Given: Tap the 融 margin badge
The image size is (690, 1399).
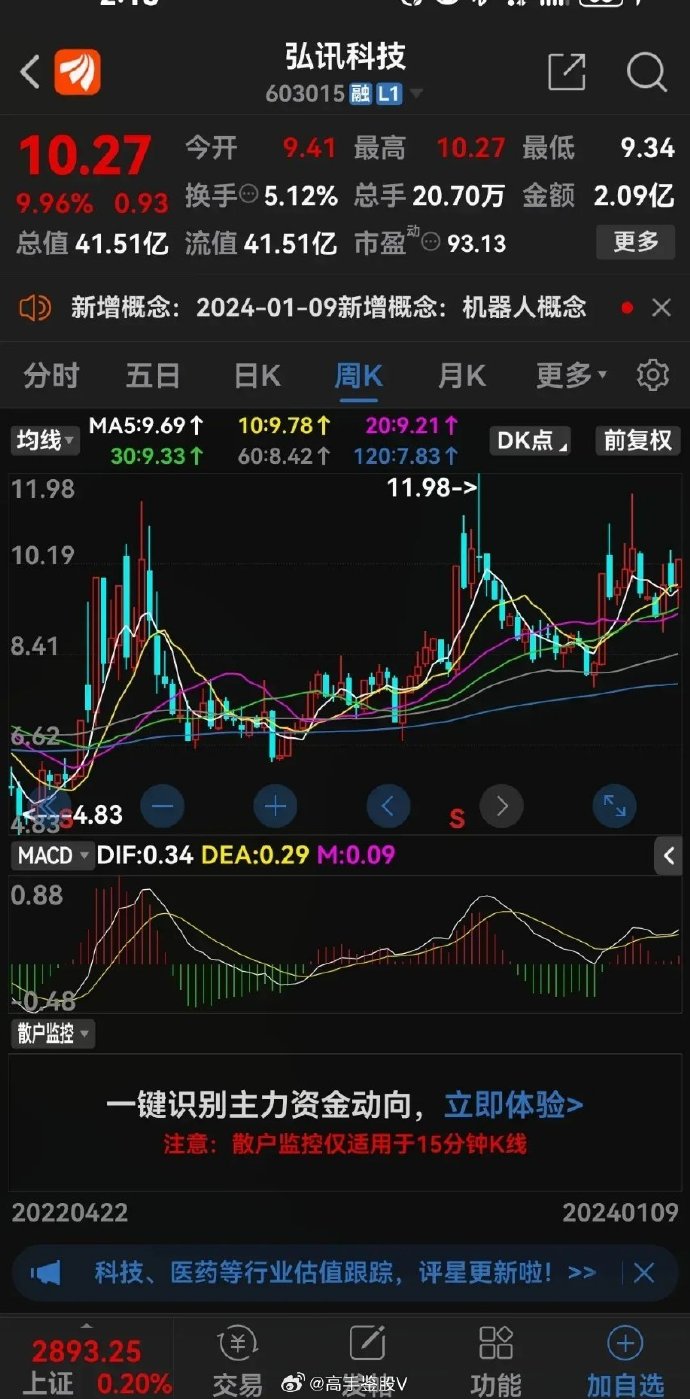Looking at the screenshot, I should tap(360, 94).
